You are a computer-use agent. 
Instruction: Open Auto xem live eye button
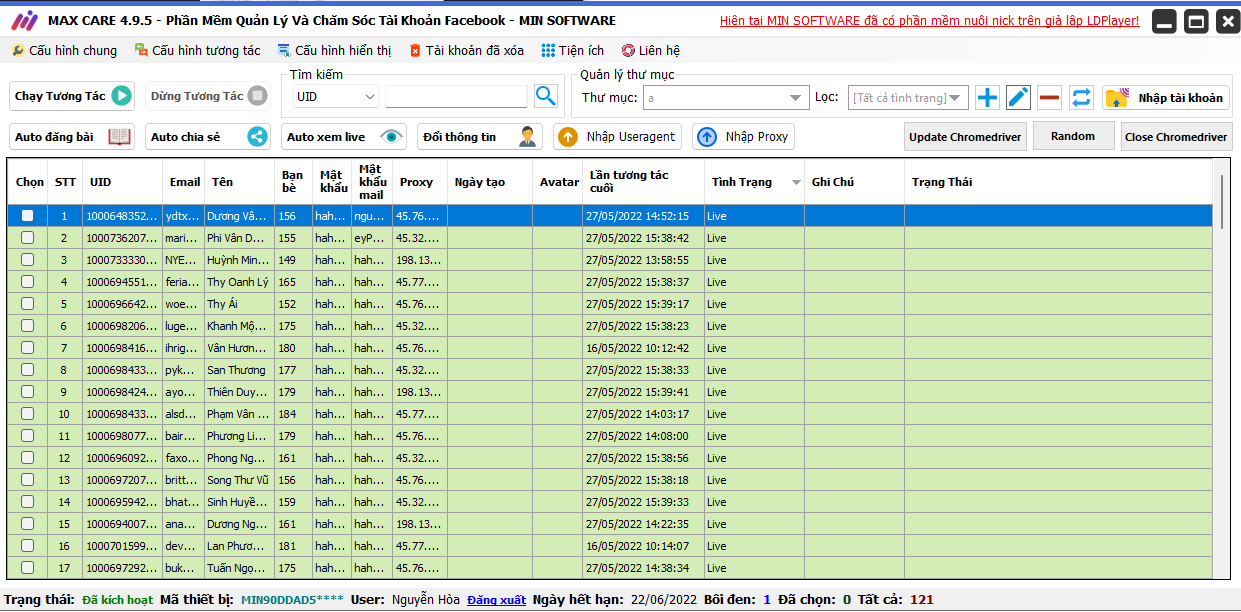tap(344, 137)
